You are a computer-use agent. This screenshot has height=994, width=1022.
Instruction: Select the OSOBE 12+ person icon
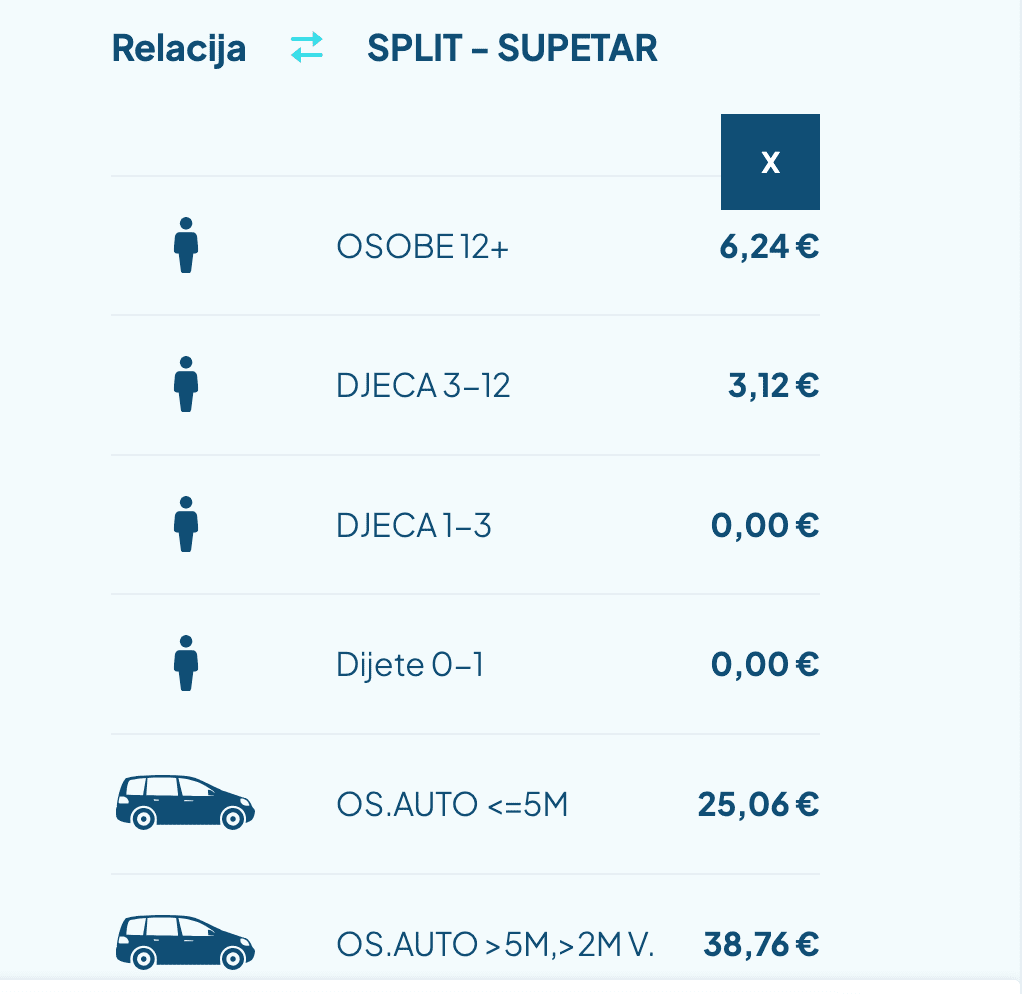click(186, 245)
